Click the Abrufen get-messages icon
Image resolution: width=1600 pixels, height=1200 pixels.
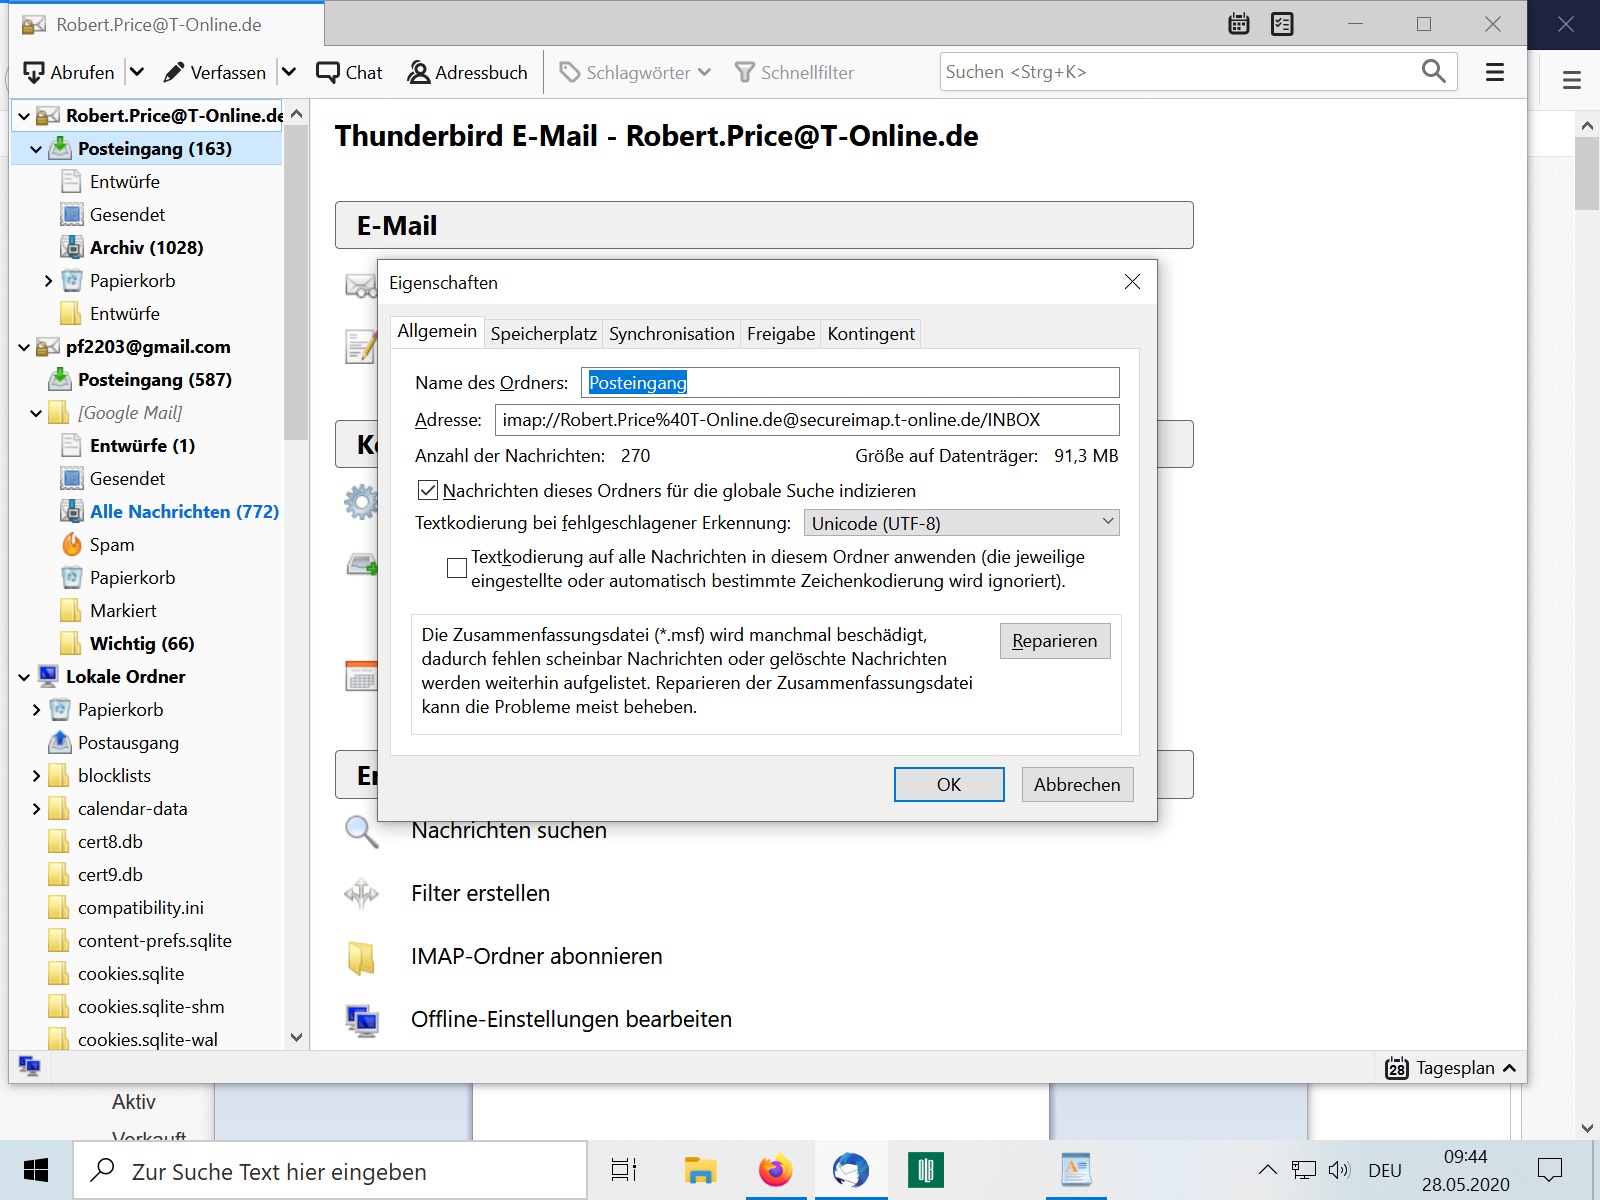pos(34,72)
